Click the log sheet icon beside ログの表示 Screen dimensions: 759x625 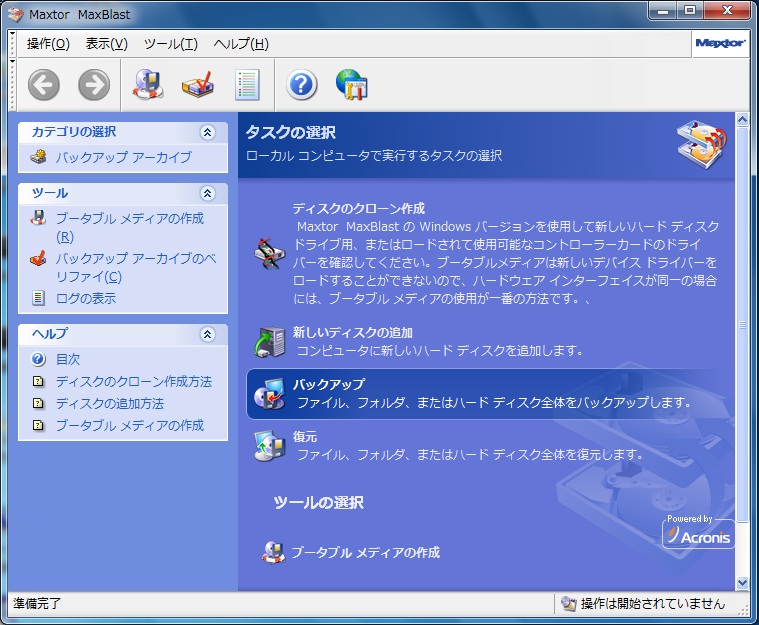pyautogui.click(x=38, y=298)
